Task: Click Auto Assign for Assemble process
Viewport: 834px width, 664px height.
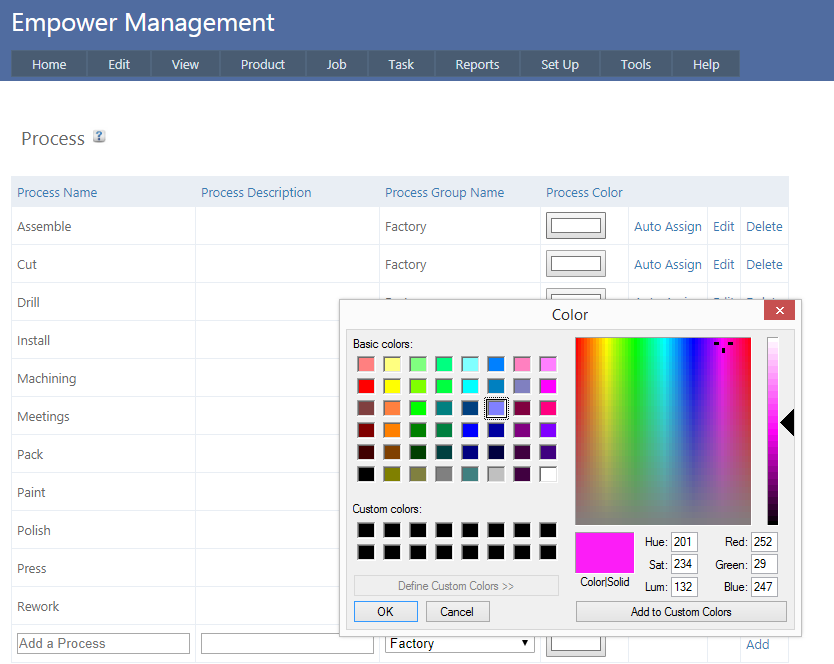Action: coord(668,227)
